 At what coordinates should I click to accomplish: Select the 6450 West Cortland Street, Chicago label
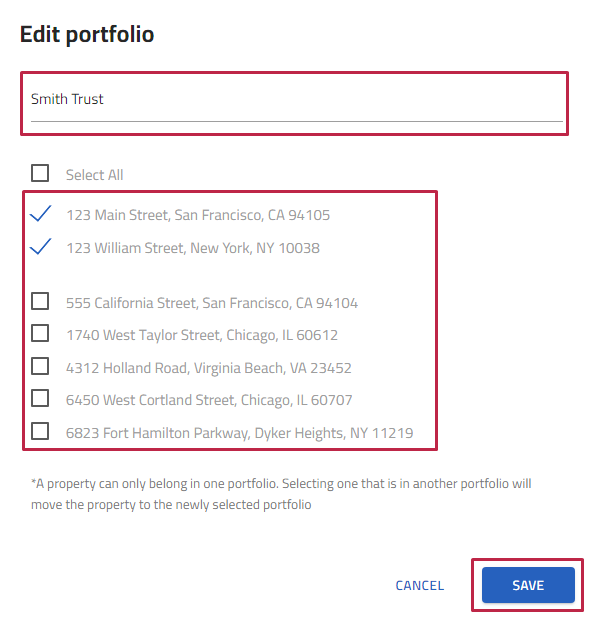pos(209,400)
